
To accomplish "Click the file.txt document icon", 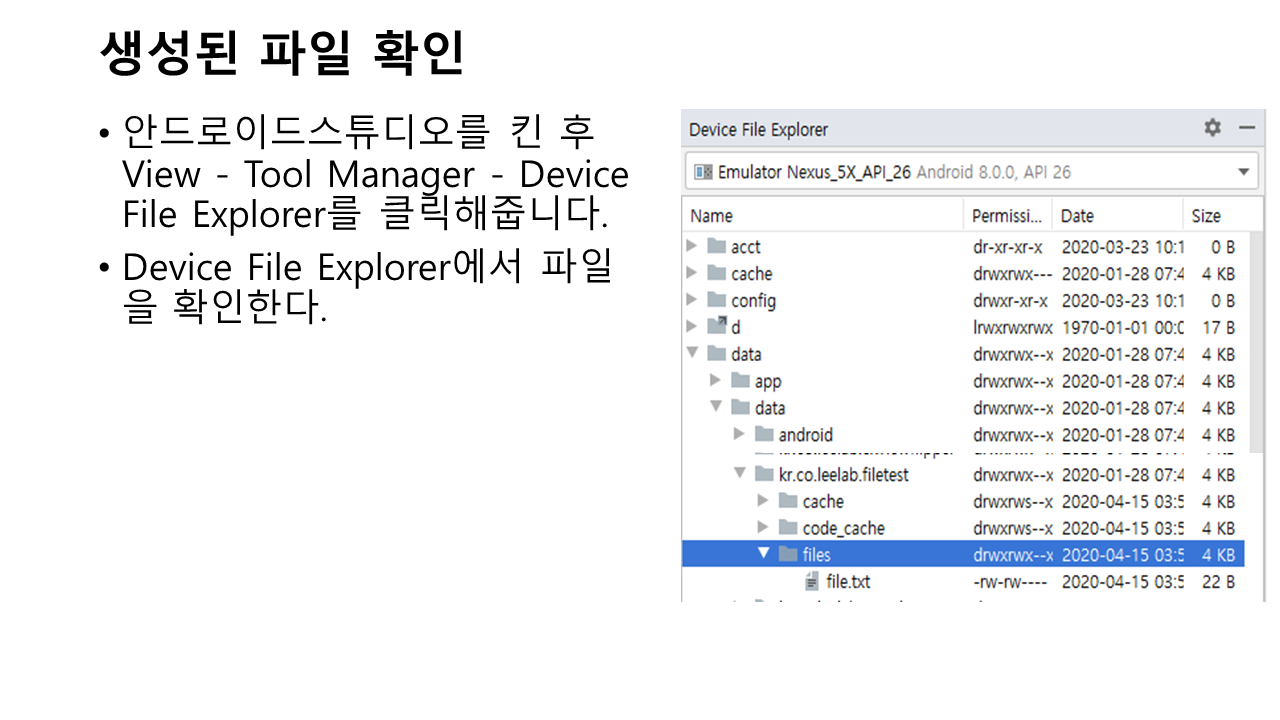I will (x=812, y=582).
